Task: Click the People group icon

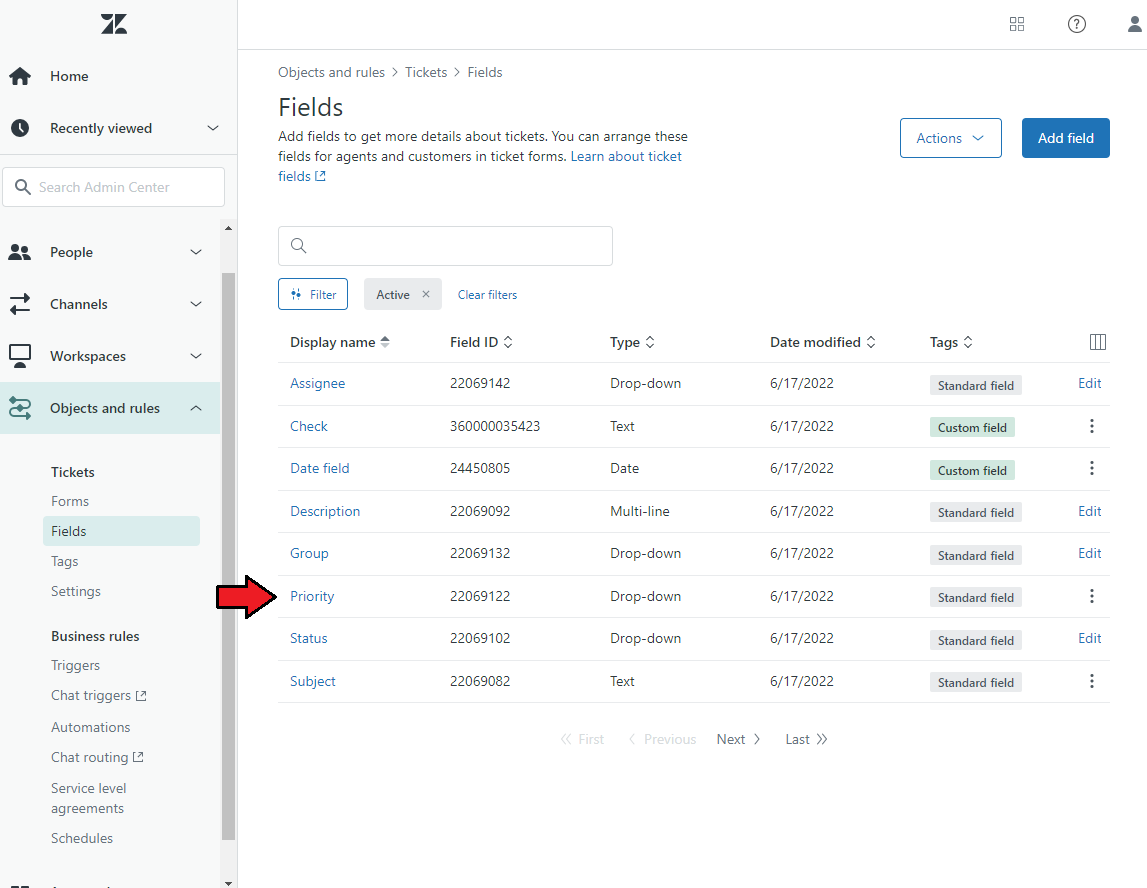Action: [20, 252]
